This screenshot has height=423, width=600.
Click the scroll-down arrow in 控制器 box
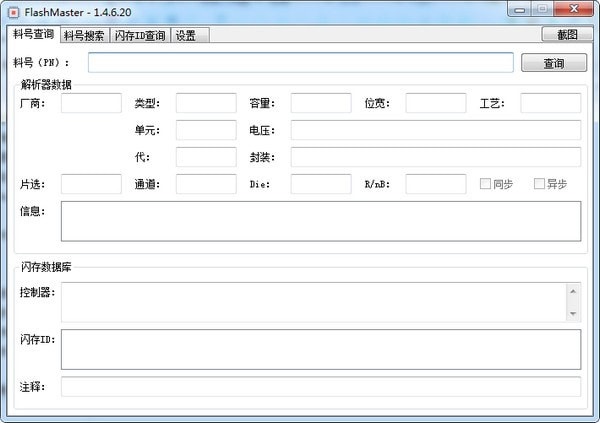coord(573,314)
